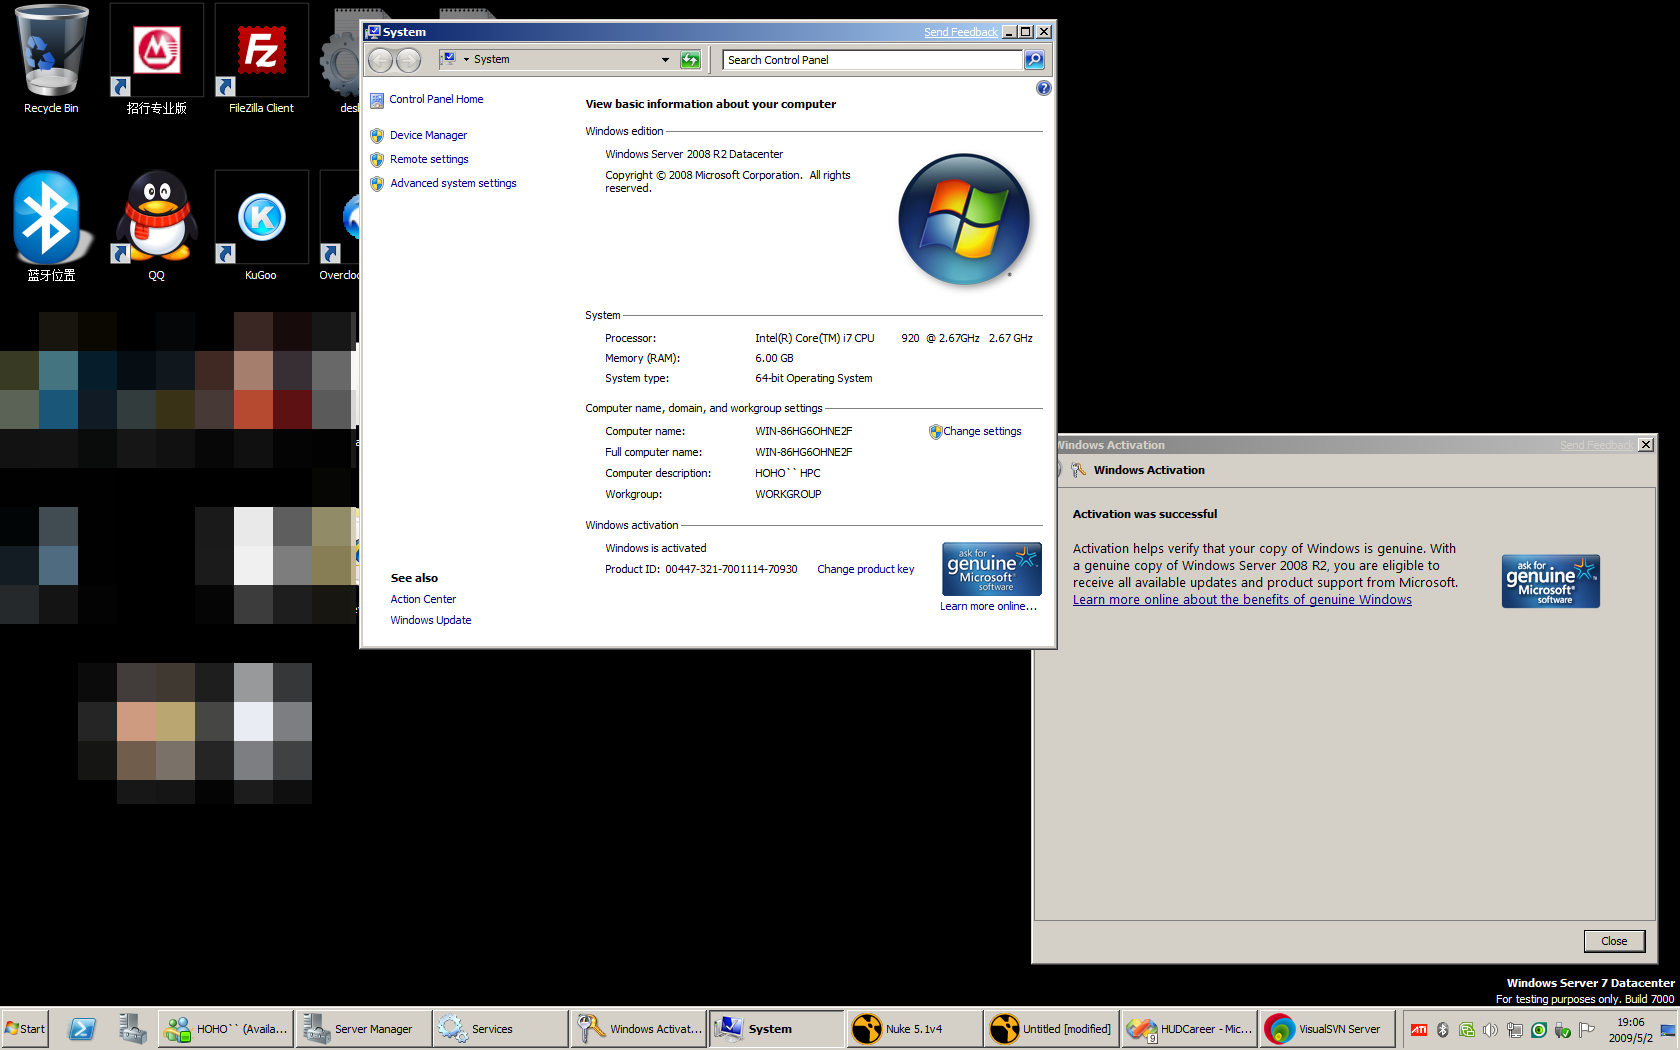The image size is (1680, 1050).
Task: Switch to Services taskbar window
Action: coord(501,1028)
